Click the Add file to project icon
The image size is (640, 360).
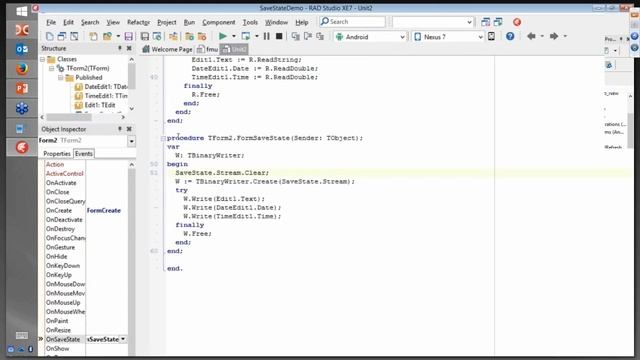(x=189, y=37)
